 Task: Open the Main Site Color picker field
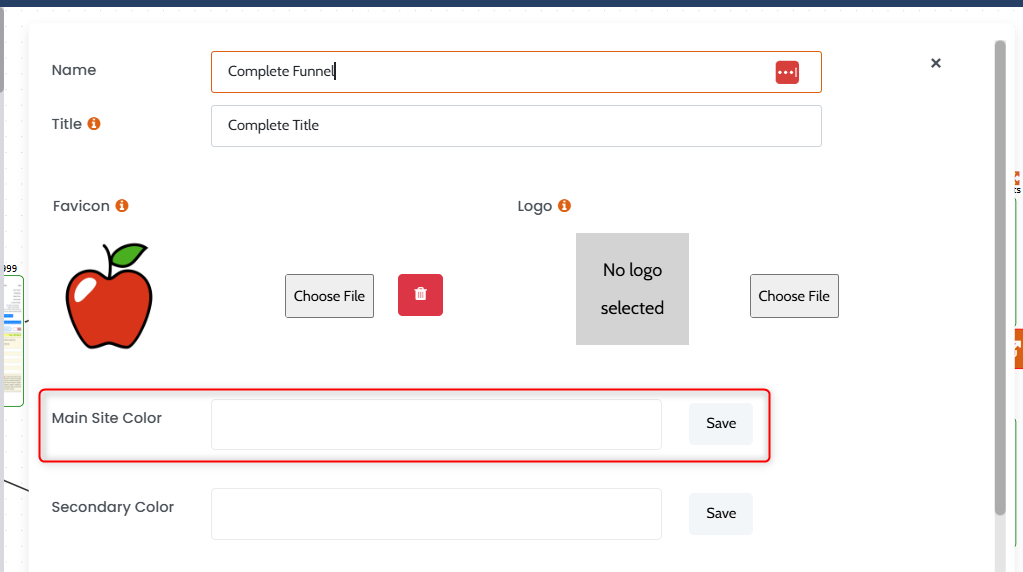[436, 424]
